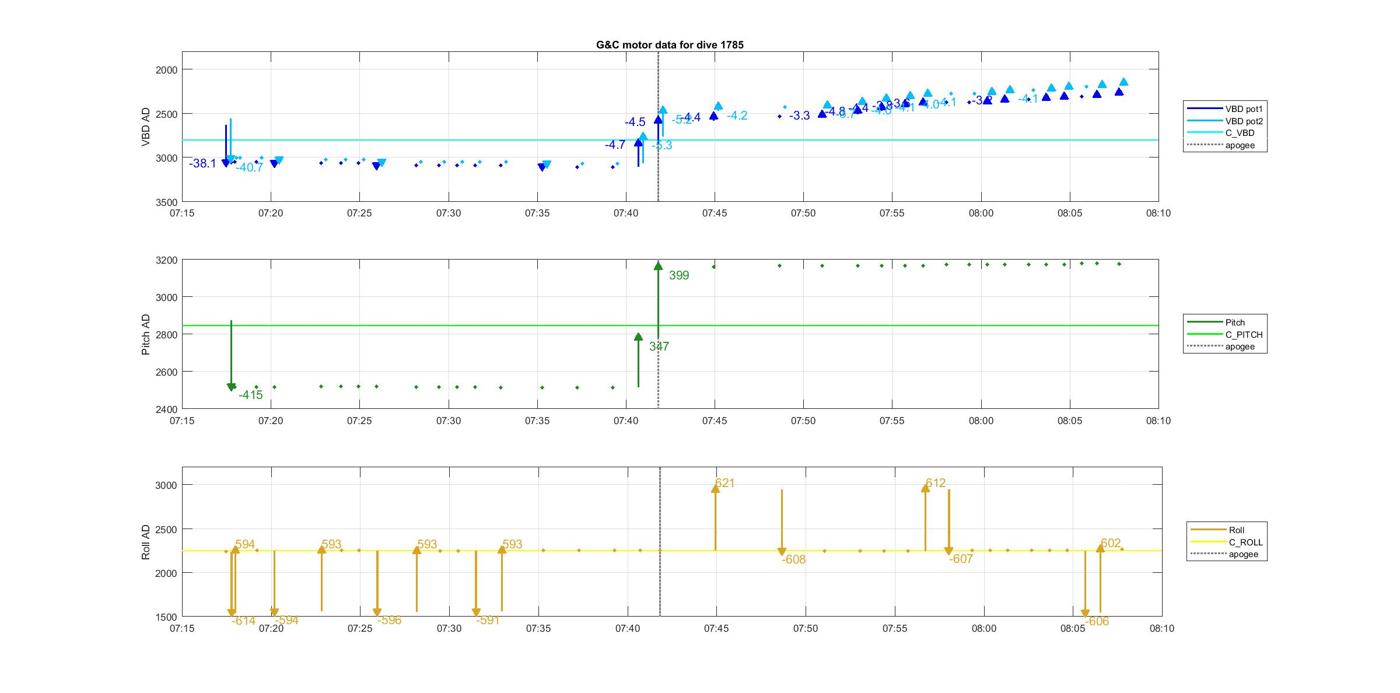1400x693 pixels.
Task: Click the "612" roll move label
Action: 936,483
